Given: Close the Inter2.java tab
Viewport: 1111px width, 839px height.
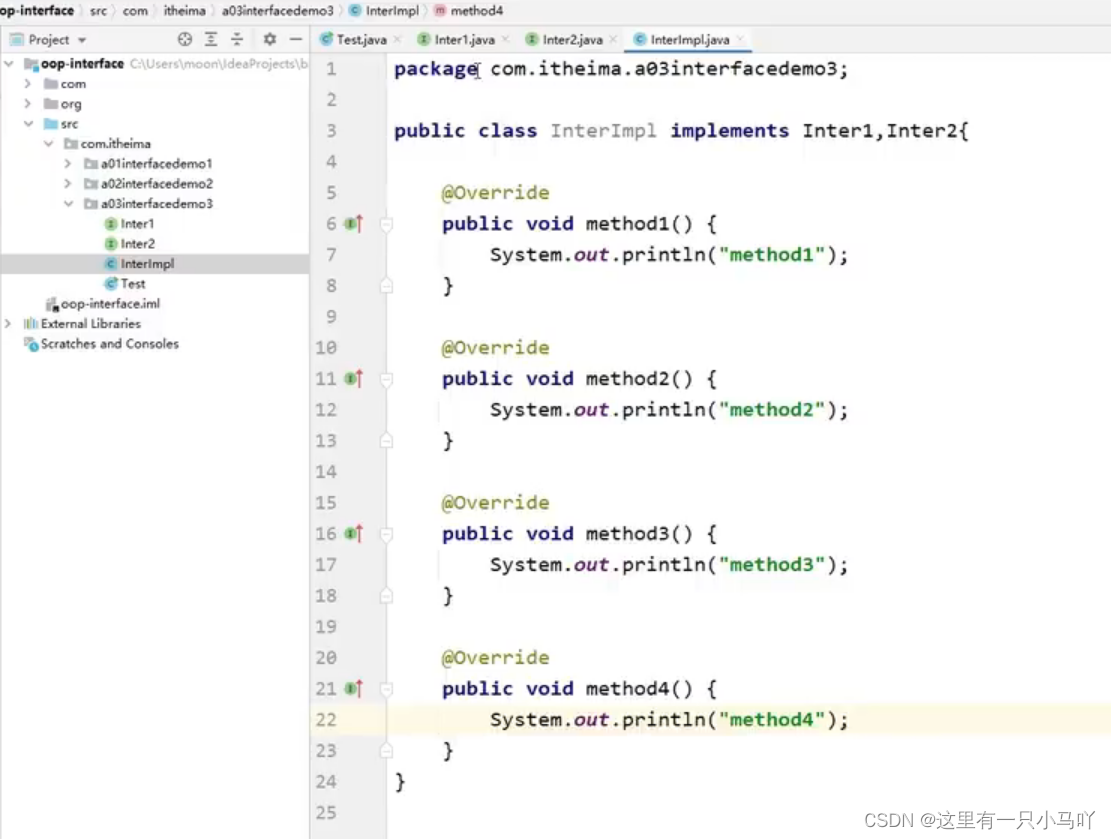Looking at the screenshot, I should tap(613, 40).
